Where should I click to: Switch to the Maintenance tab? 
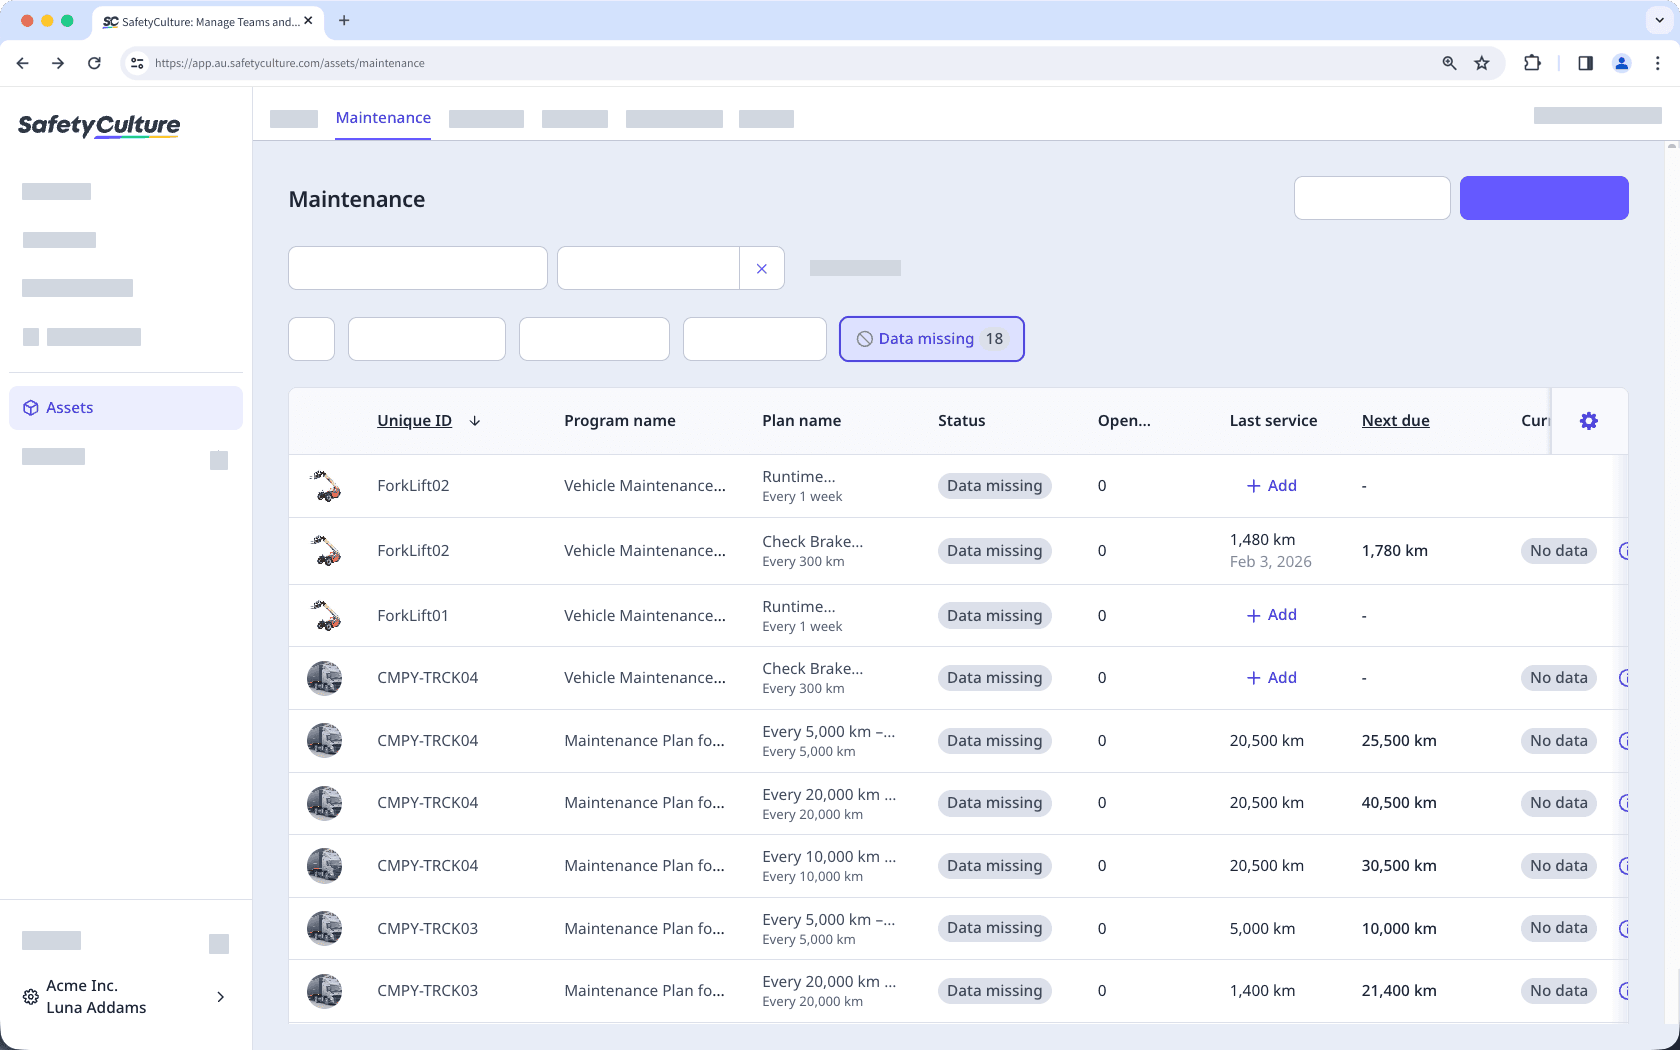383,117
